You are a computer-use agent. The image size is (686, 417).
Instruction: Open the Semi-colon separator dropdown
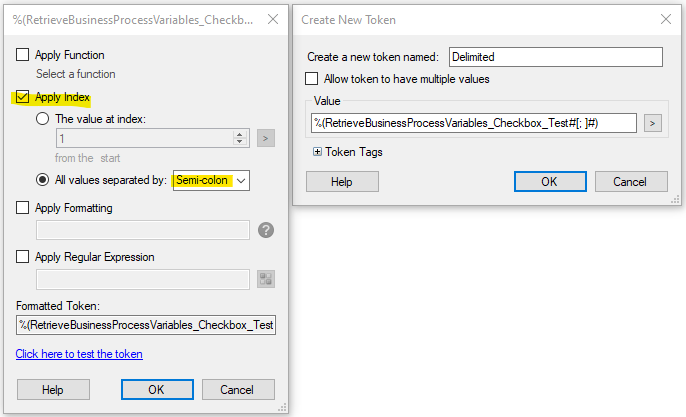211,180
